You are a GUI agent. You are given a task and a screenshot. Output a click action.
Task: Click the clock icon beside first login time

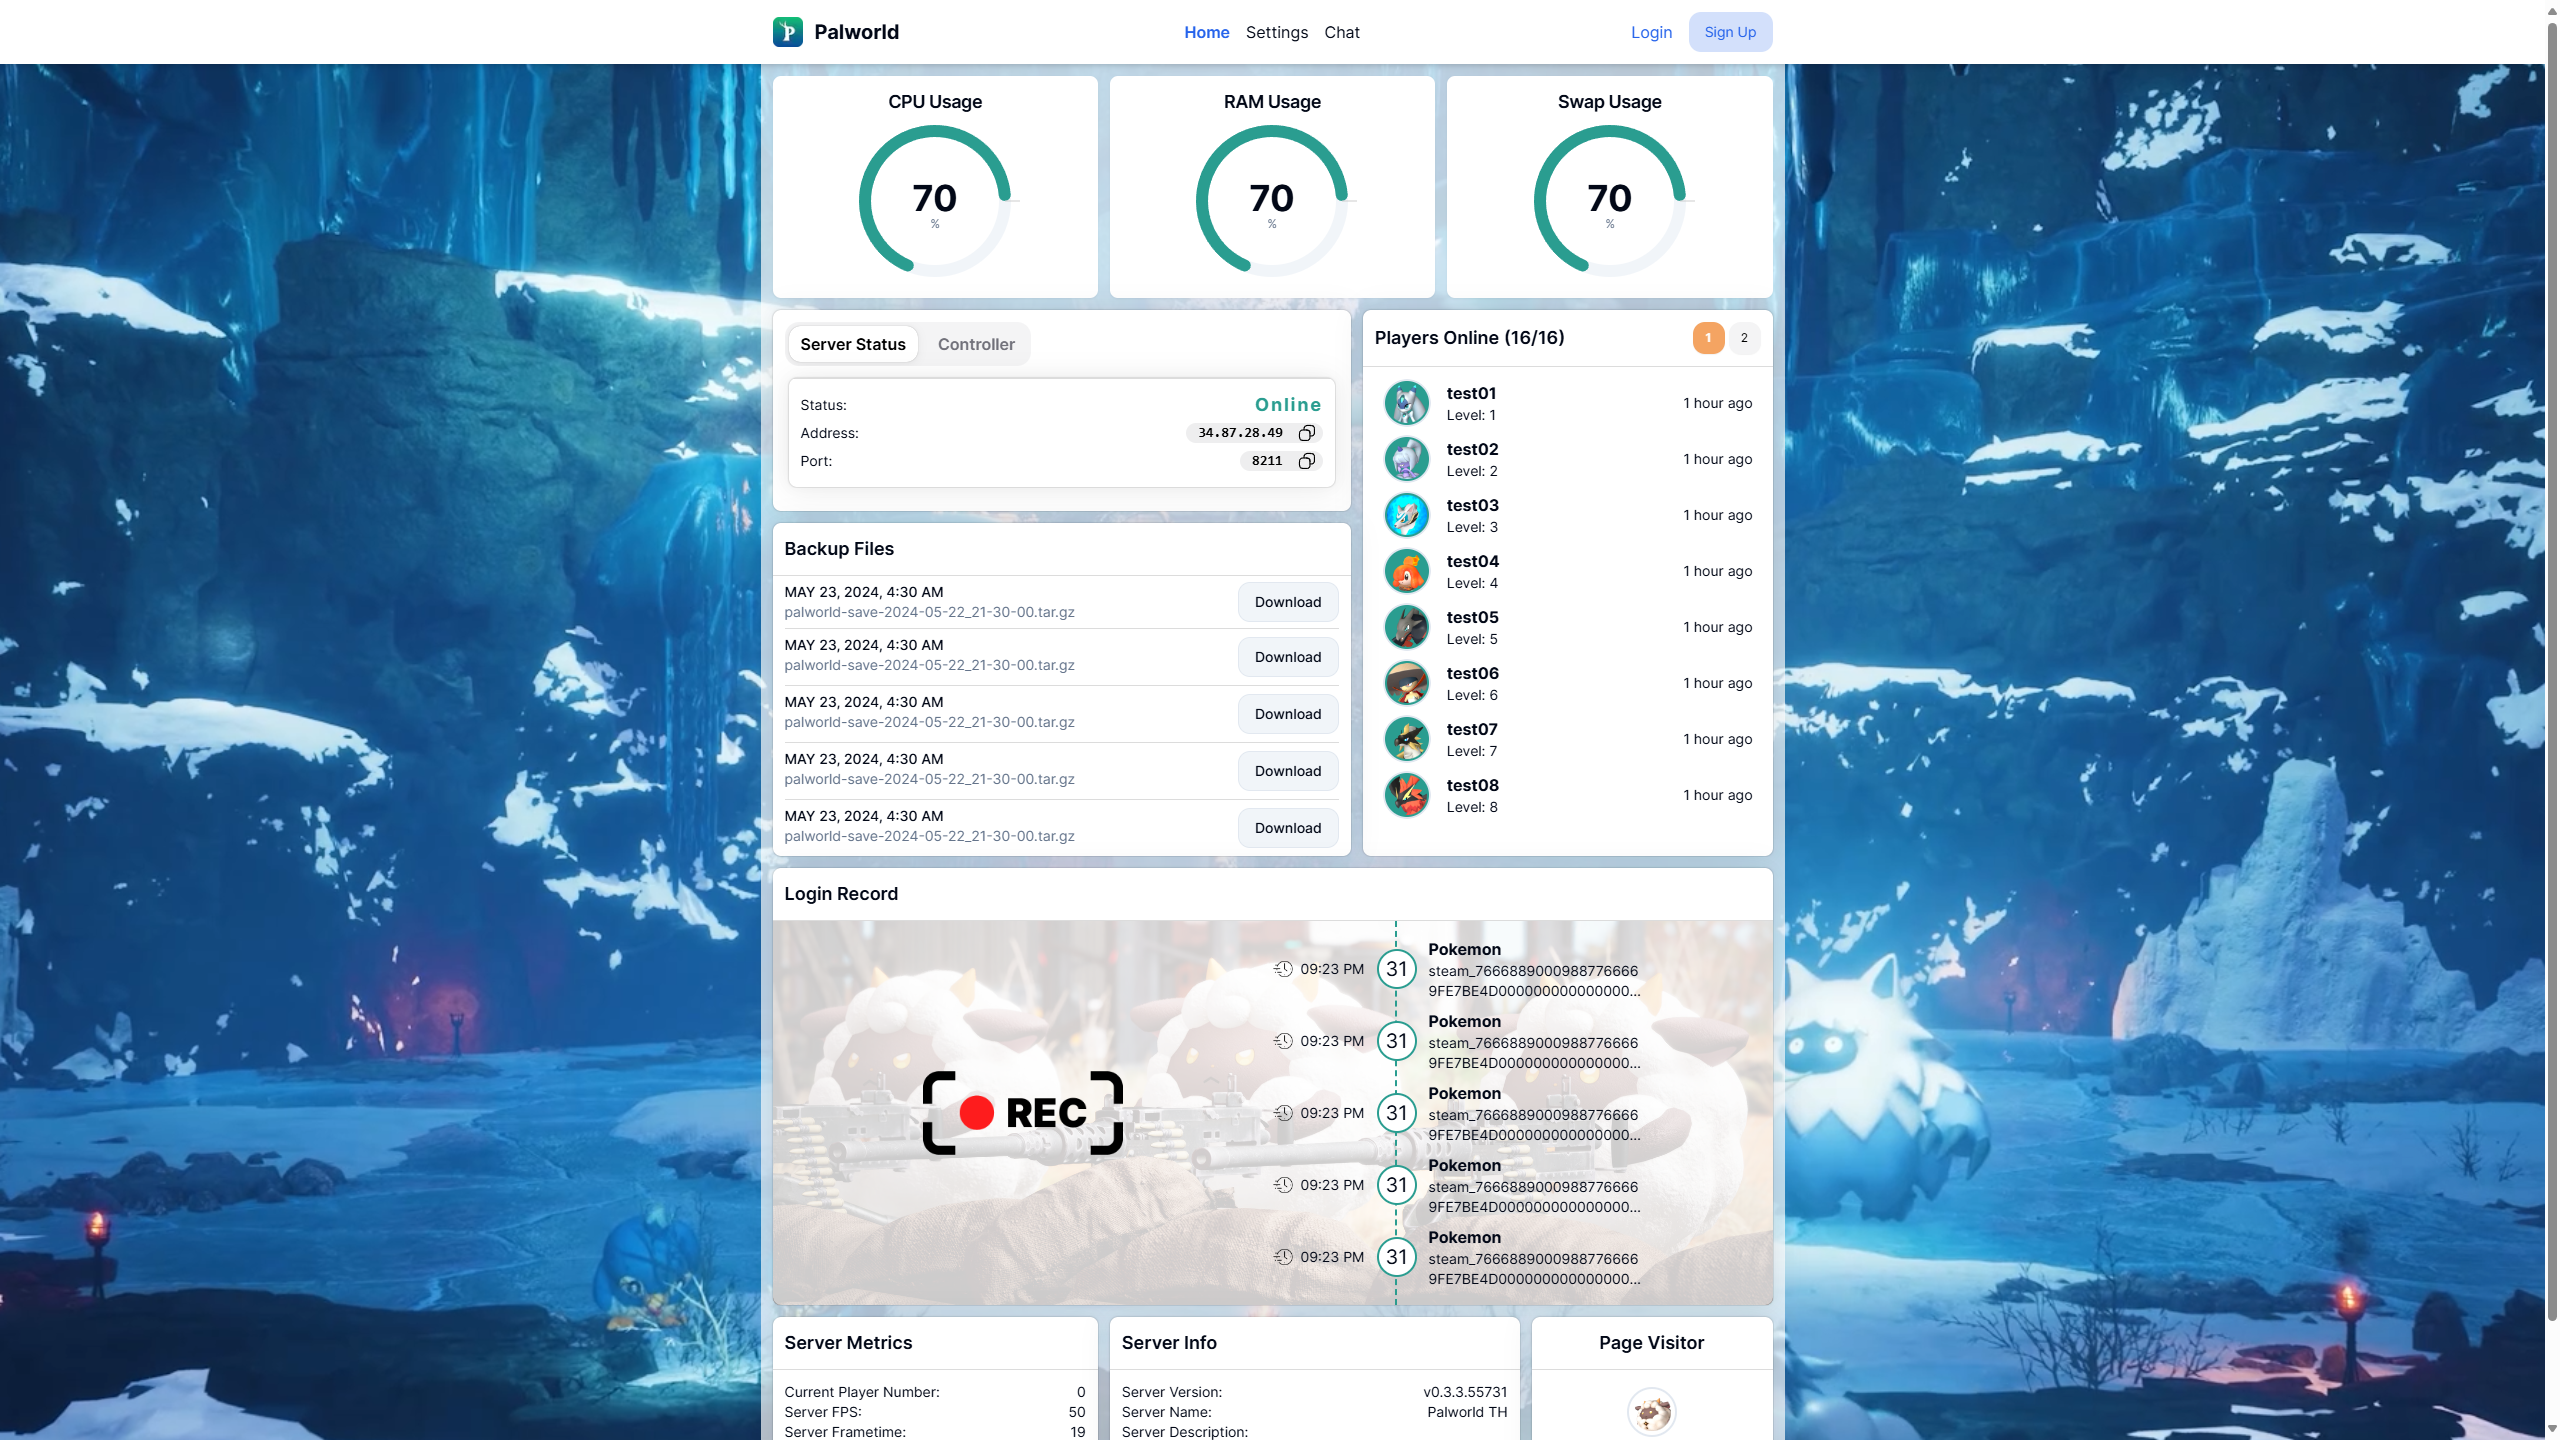click(x=1283, y=969)
